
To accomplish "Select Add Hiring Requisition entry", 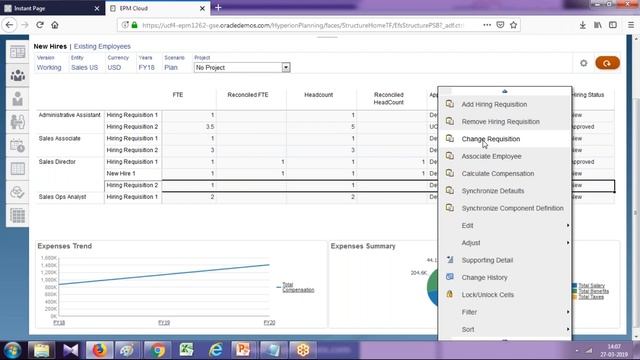I will [x=505, y=104].
